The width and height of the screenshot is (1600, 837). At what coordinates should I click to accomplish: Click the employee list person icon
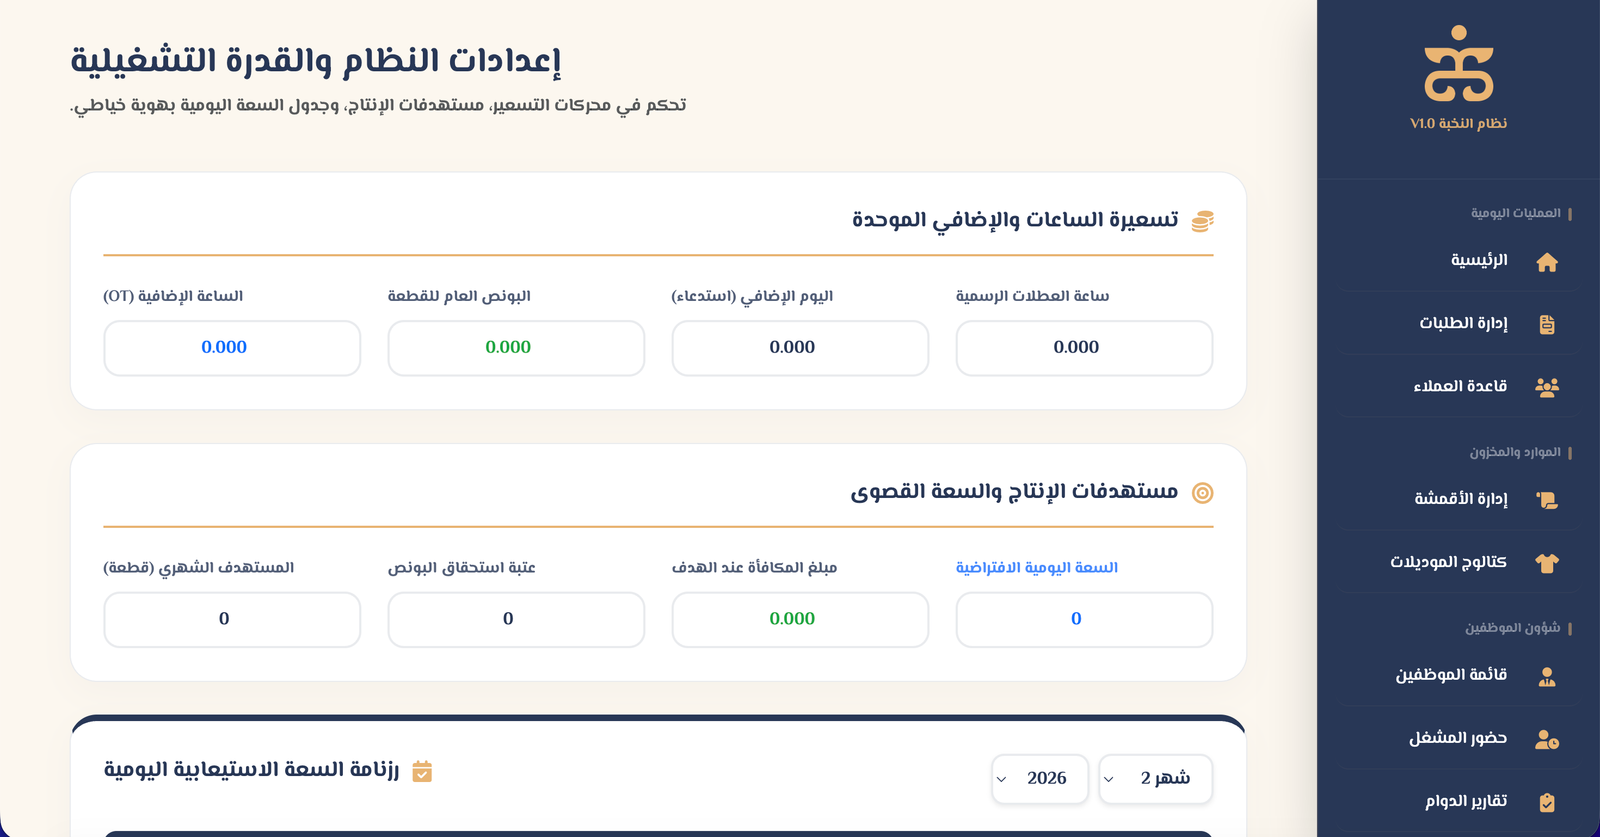click(x=1547, y=677)
